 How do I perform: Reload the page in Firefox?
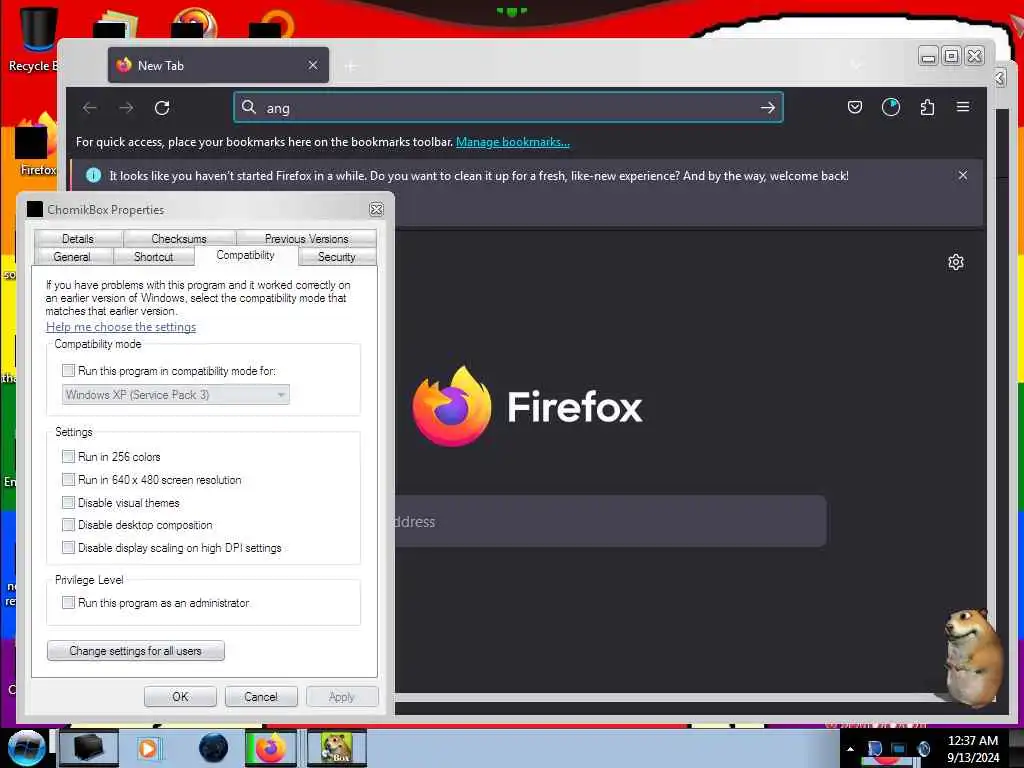[x=162, y=108]
